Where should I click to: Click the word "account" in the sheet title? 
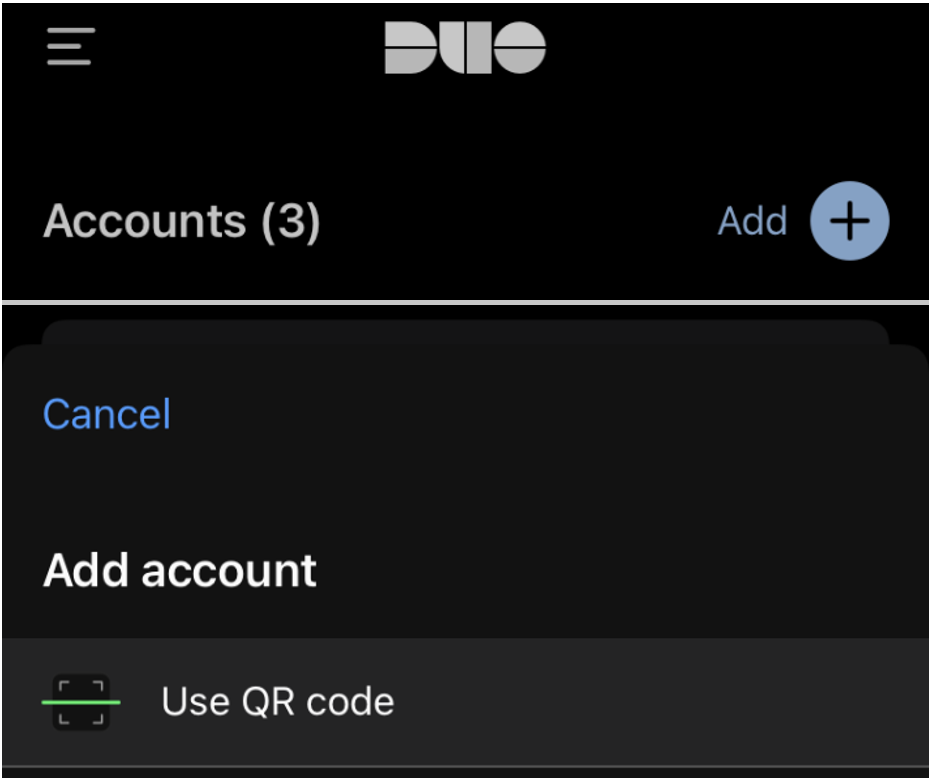pos(229,570)
